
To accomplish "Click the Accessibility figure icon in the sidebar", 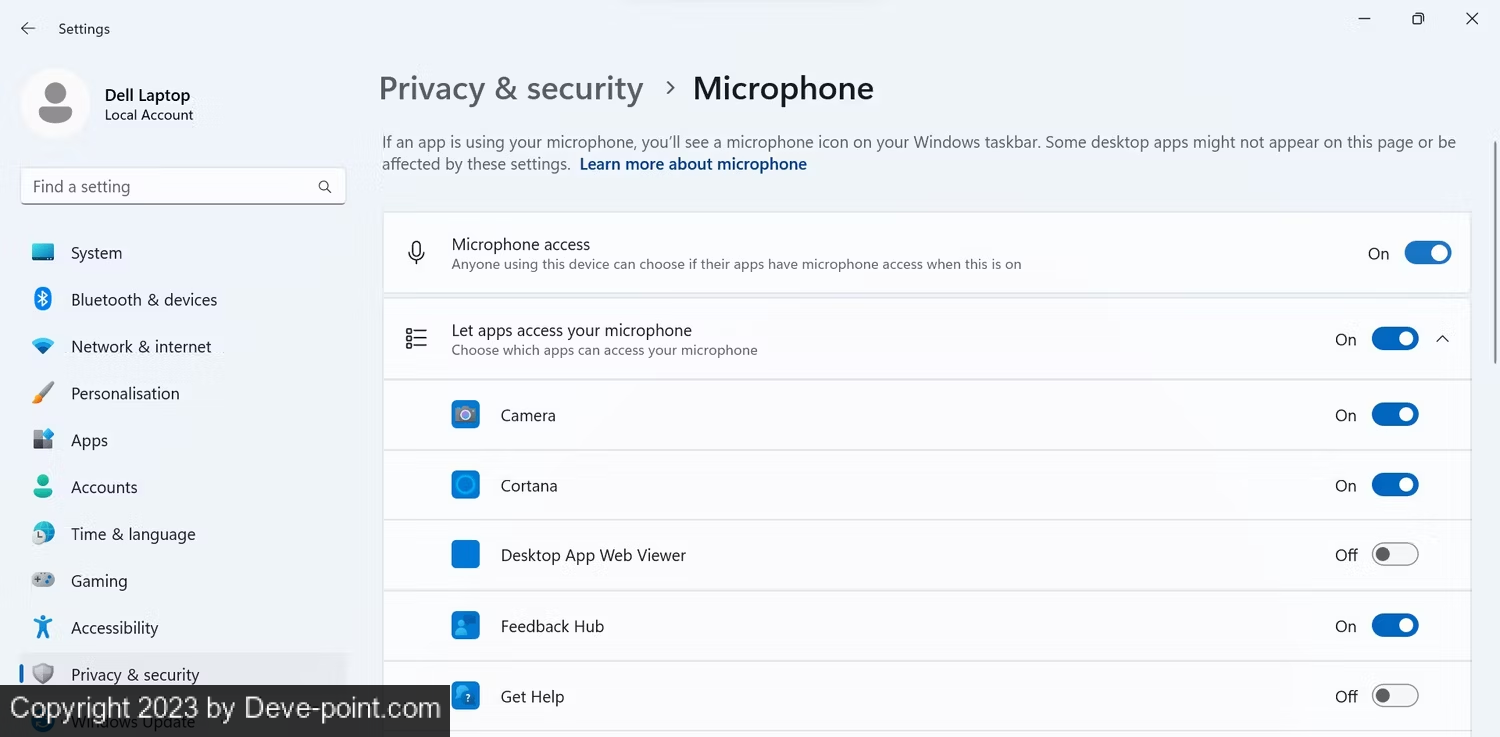I will pyautogui.click(x=43, y=627).
